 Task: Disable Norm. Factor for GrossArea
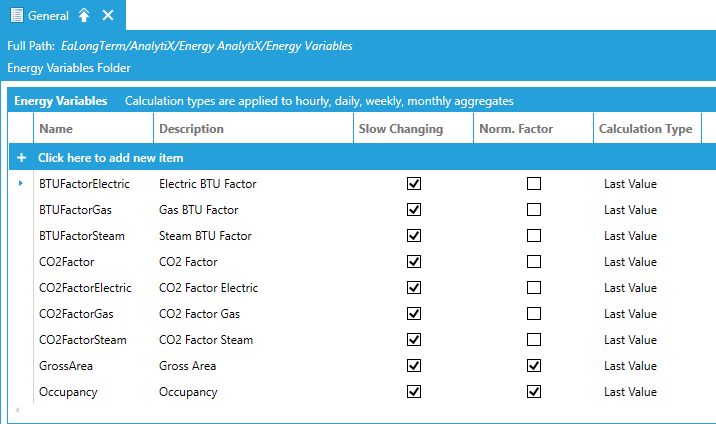click(x=534, y=366)
